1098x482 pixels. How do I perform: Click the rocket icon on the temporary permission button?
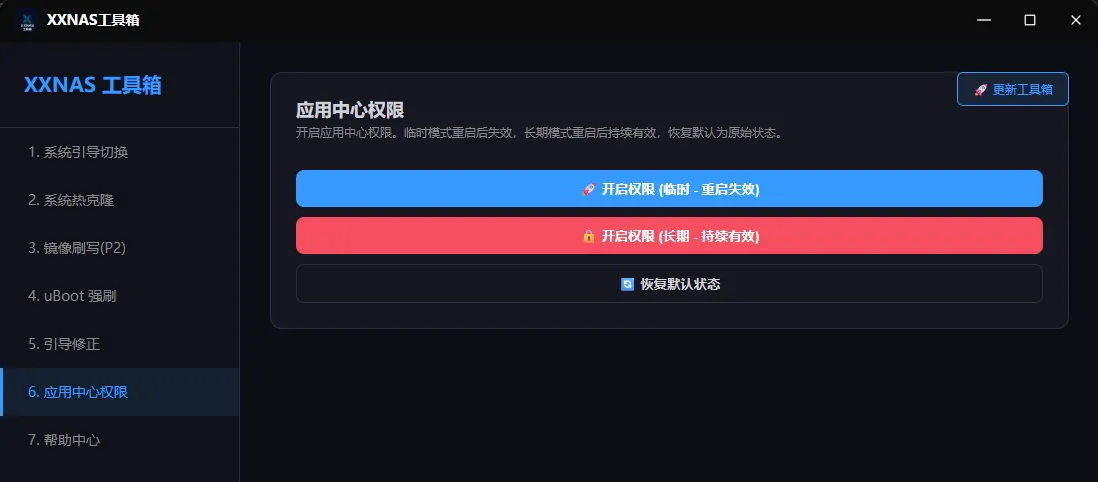(x=588, y=189)
